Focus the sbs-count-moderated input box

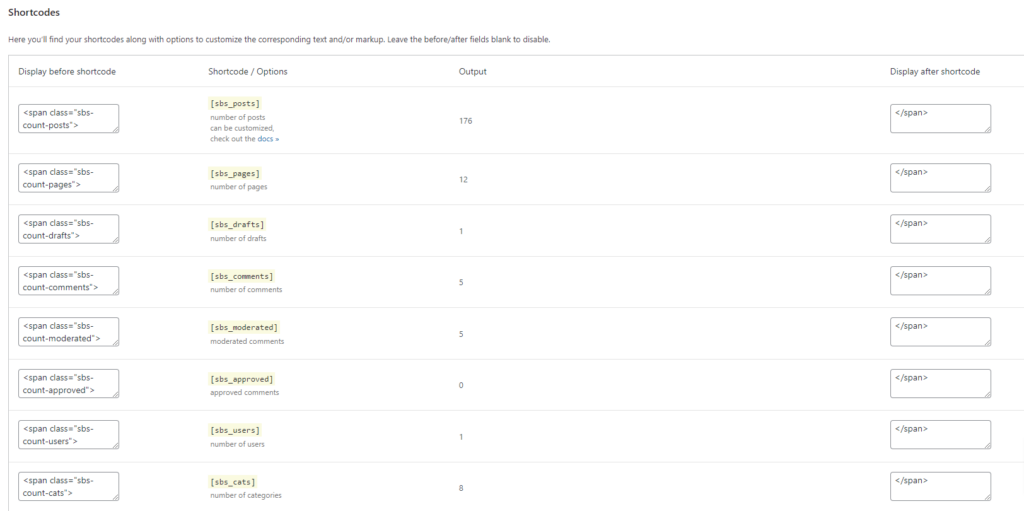click(68, 332)
